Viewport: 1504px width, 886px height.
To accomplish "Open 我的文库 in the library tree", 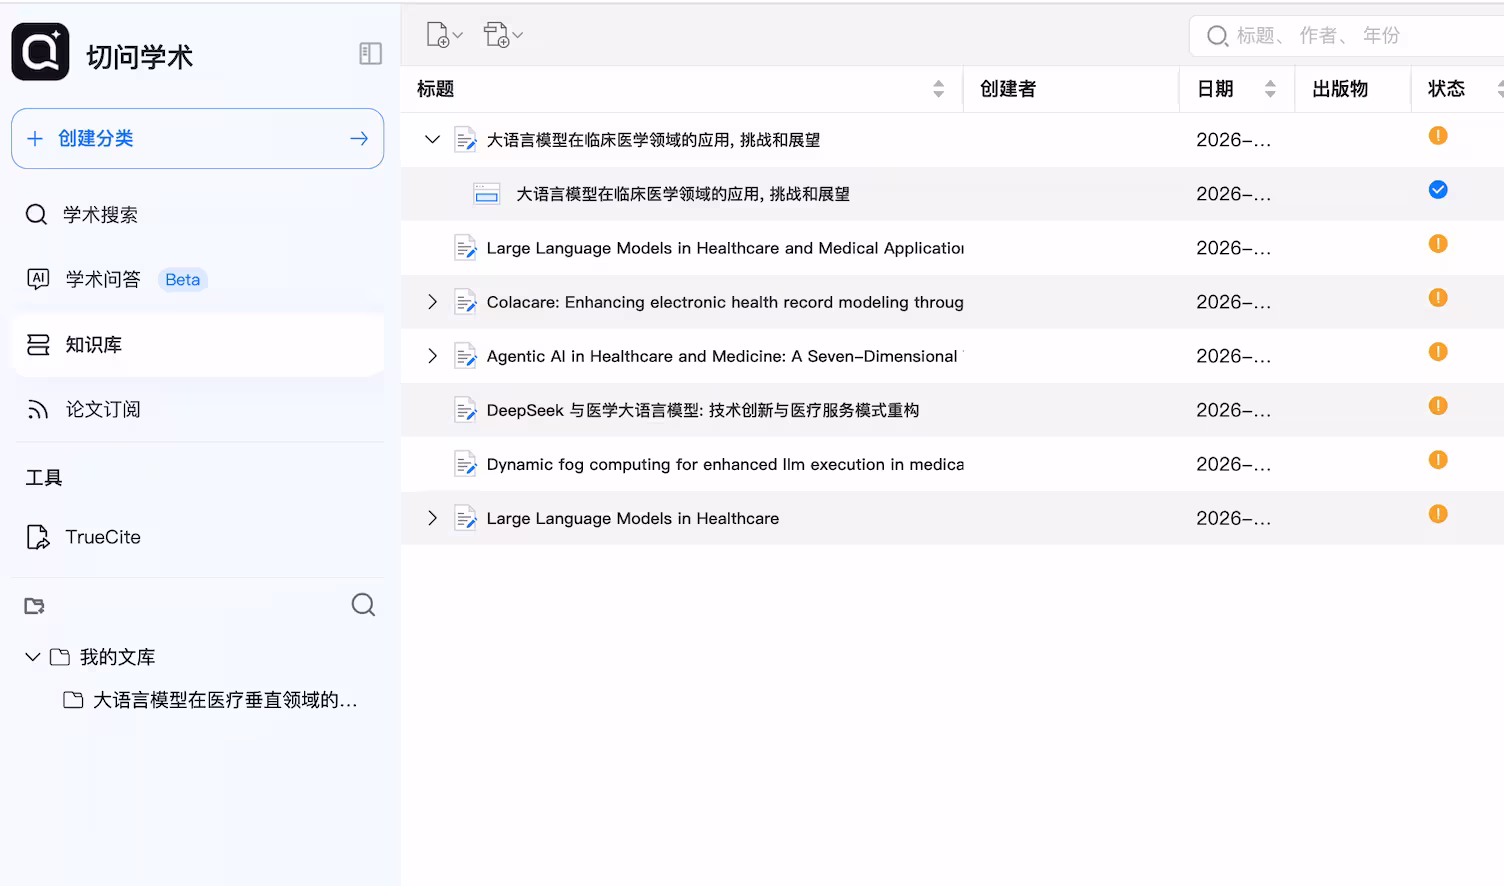I will (x=118, y=657).
